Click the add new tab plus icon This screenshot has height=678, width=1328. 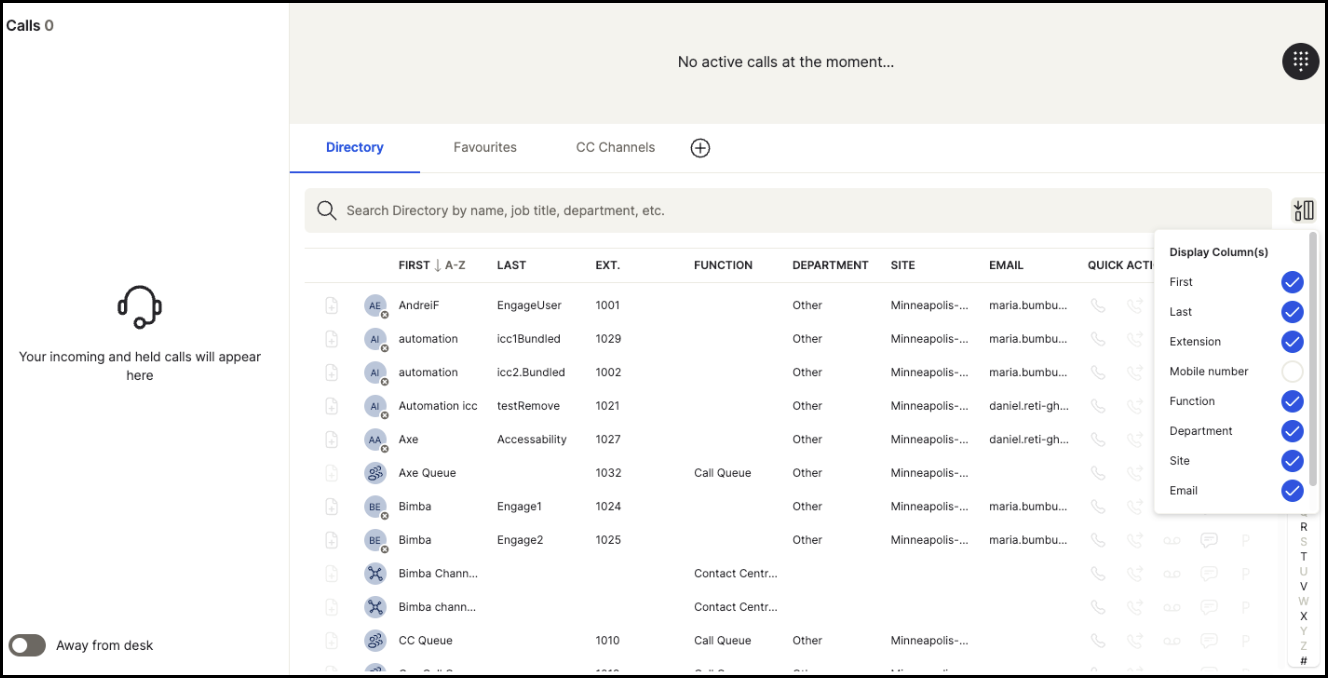tap(700, 148)
